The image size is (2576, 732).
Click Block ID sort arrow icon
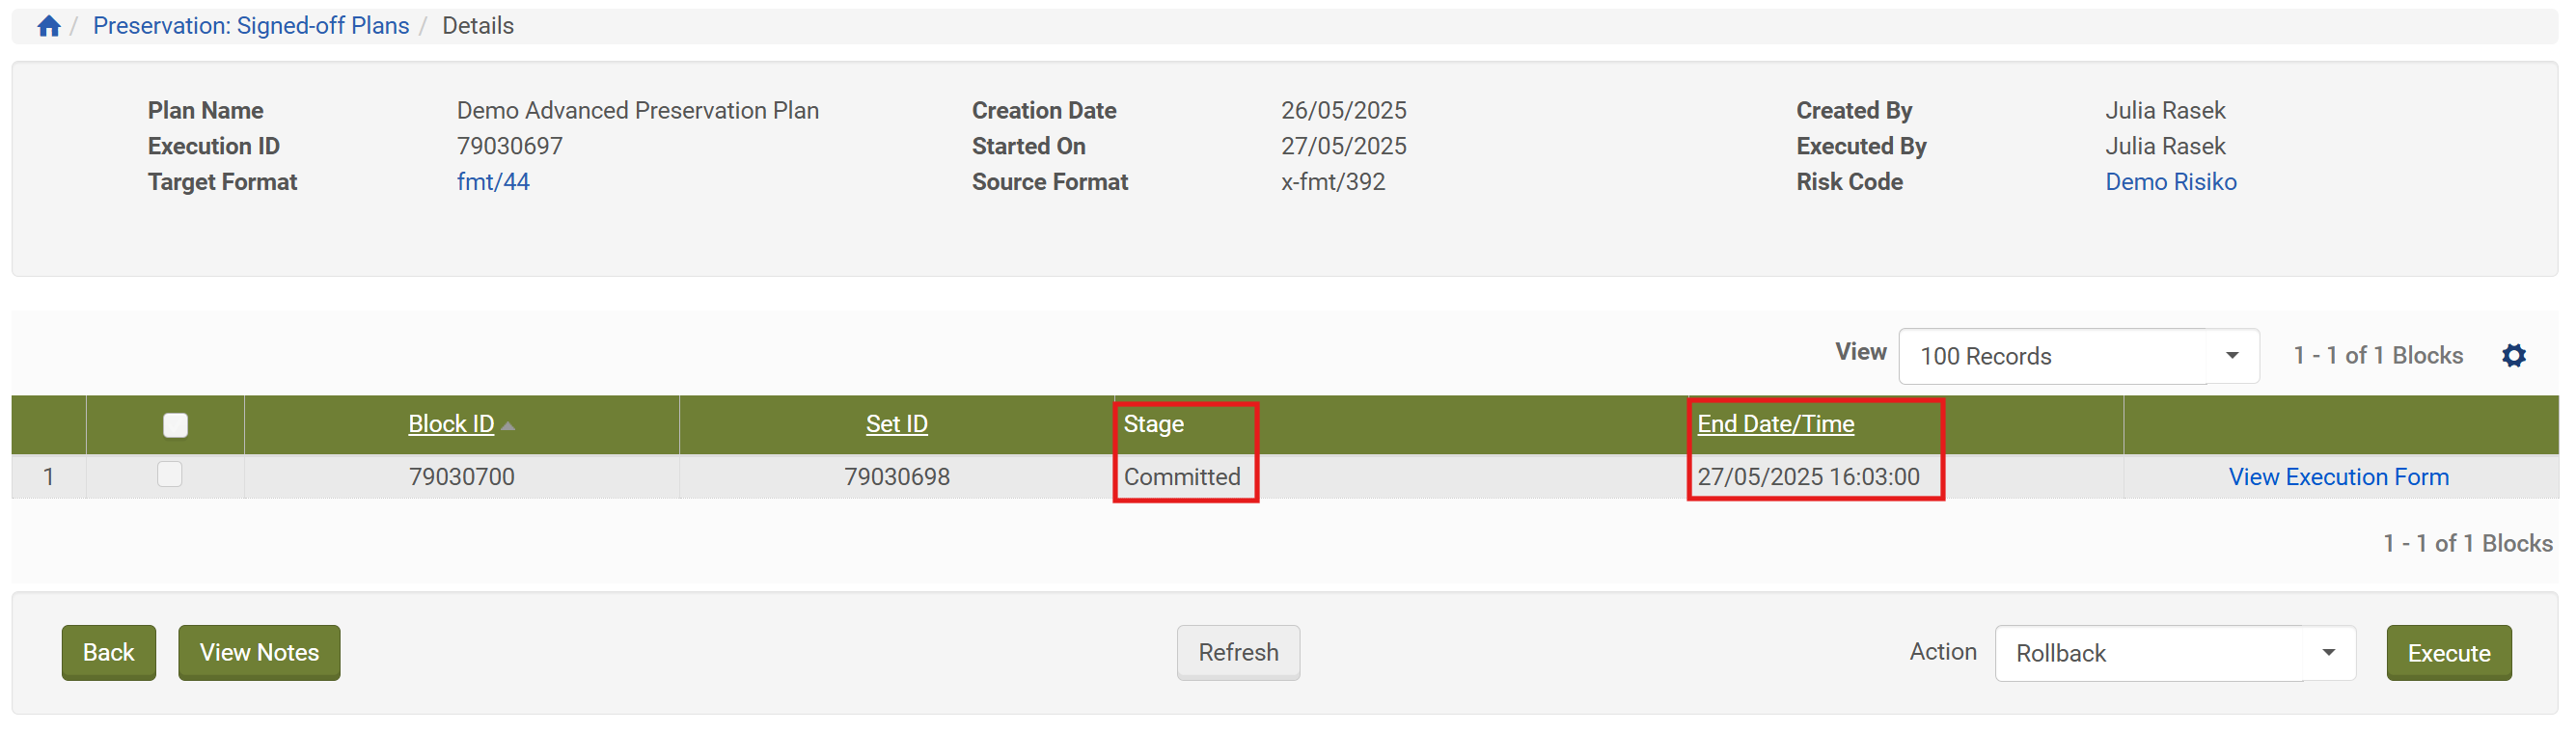coord(508,426)
